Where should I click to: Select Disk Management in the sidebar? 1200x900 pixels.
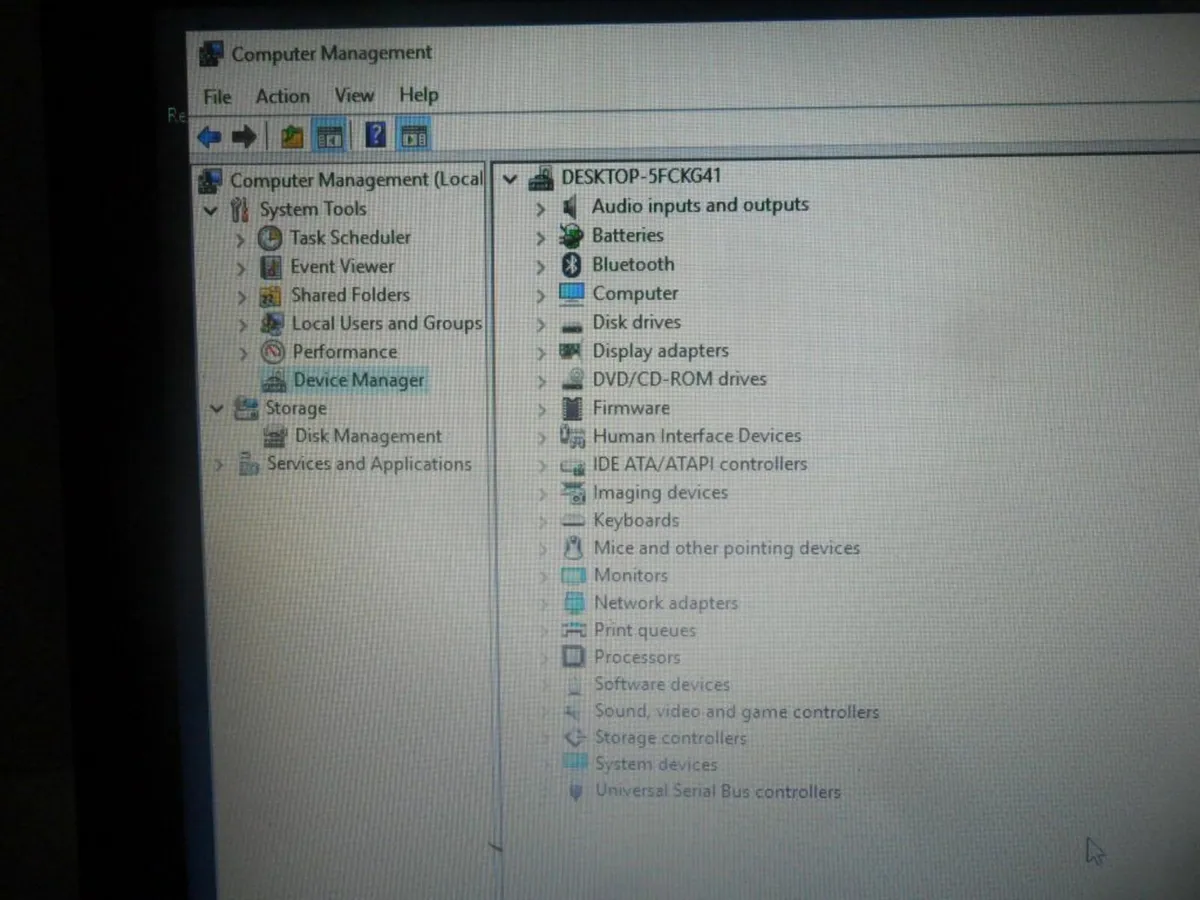[367, 436]
